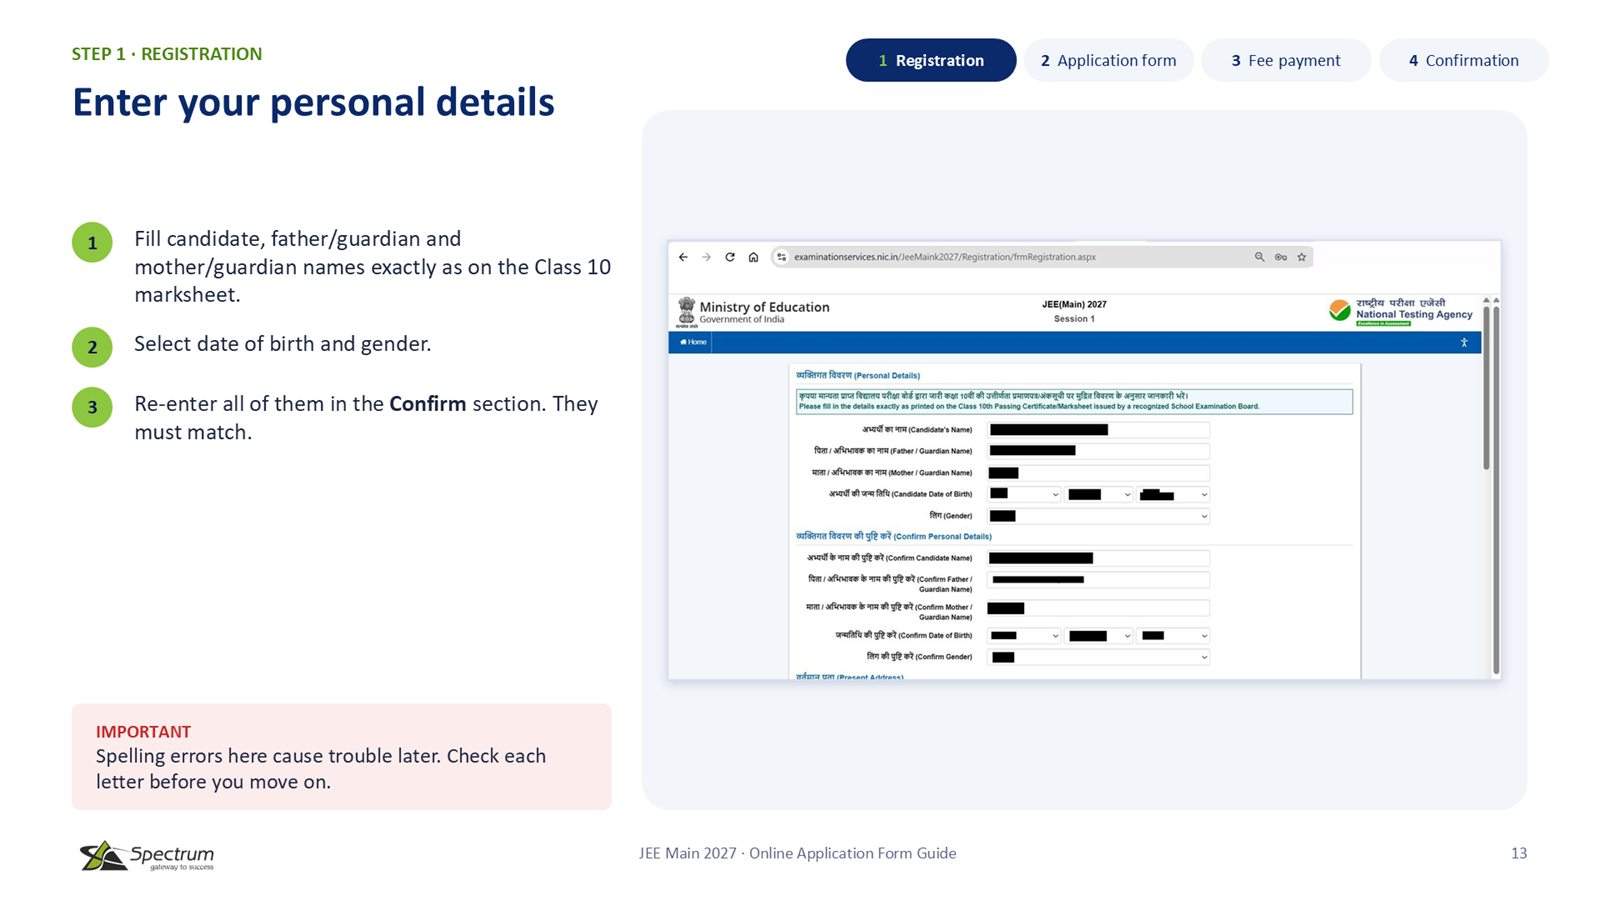Select the Registration step tab
This screenshot has width=1600, height=900.
931,60
